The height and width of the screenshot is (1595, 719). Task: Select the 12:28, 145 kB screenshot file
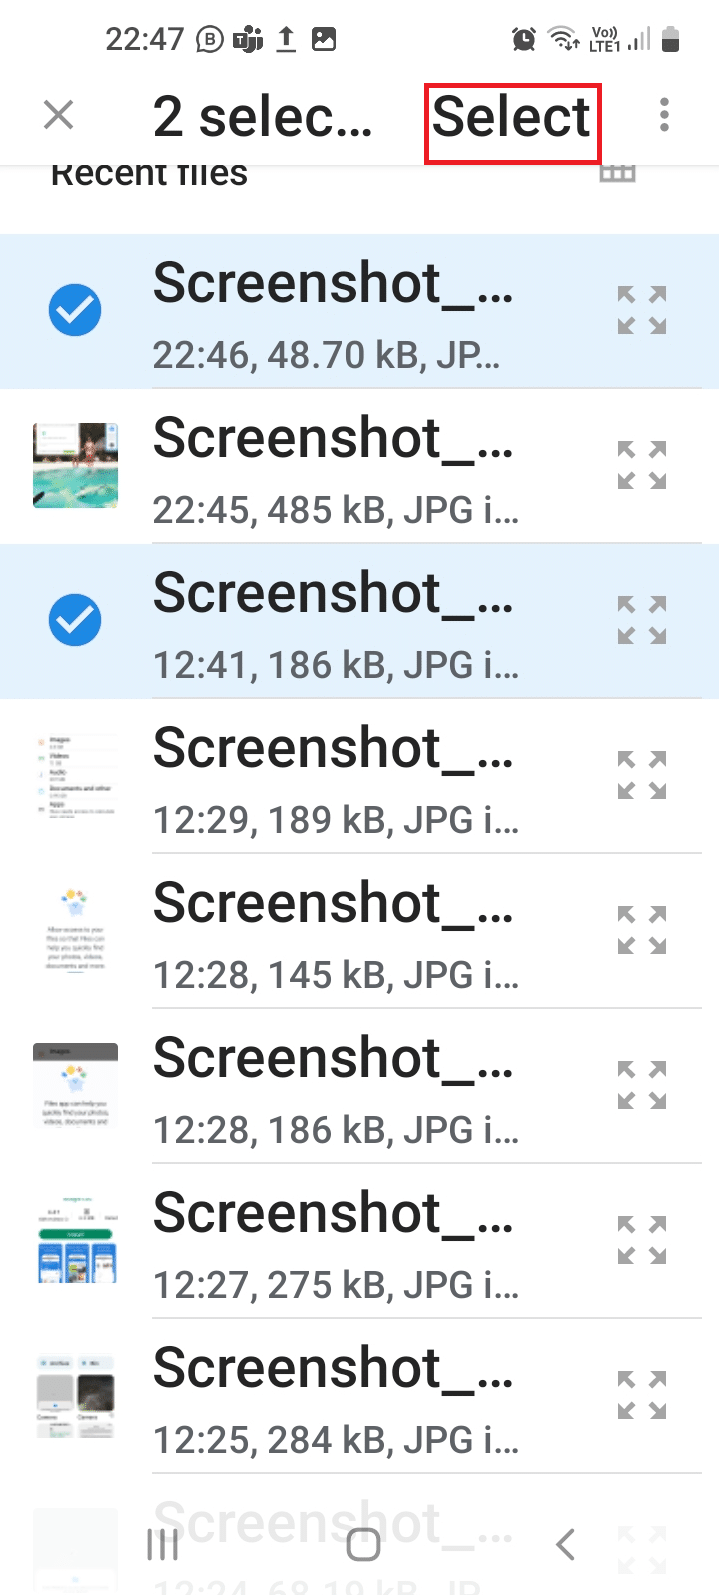point(359,931)
